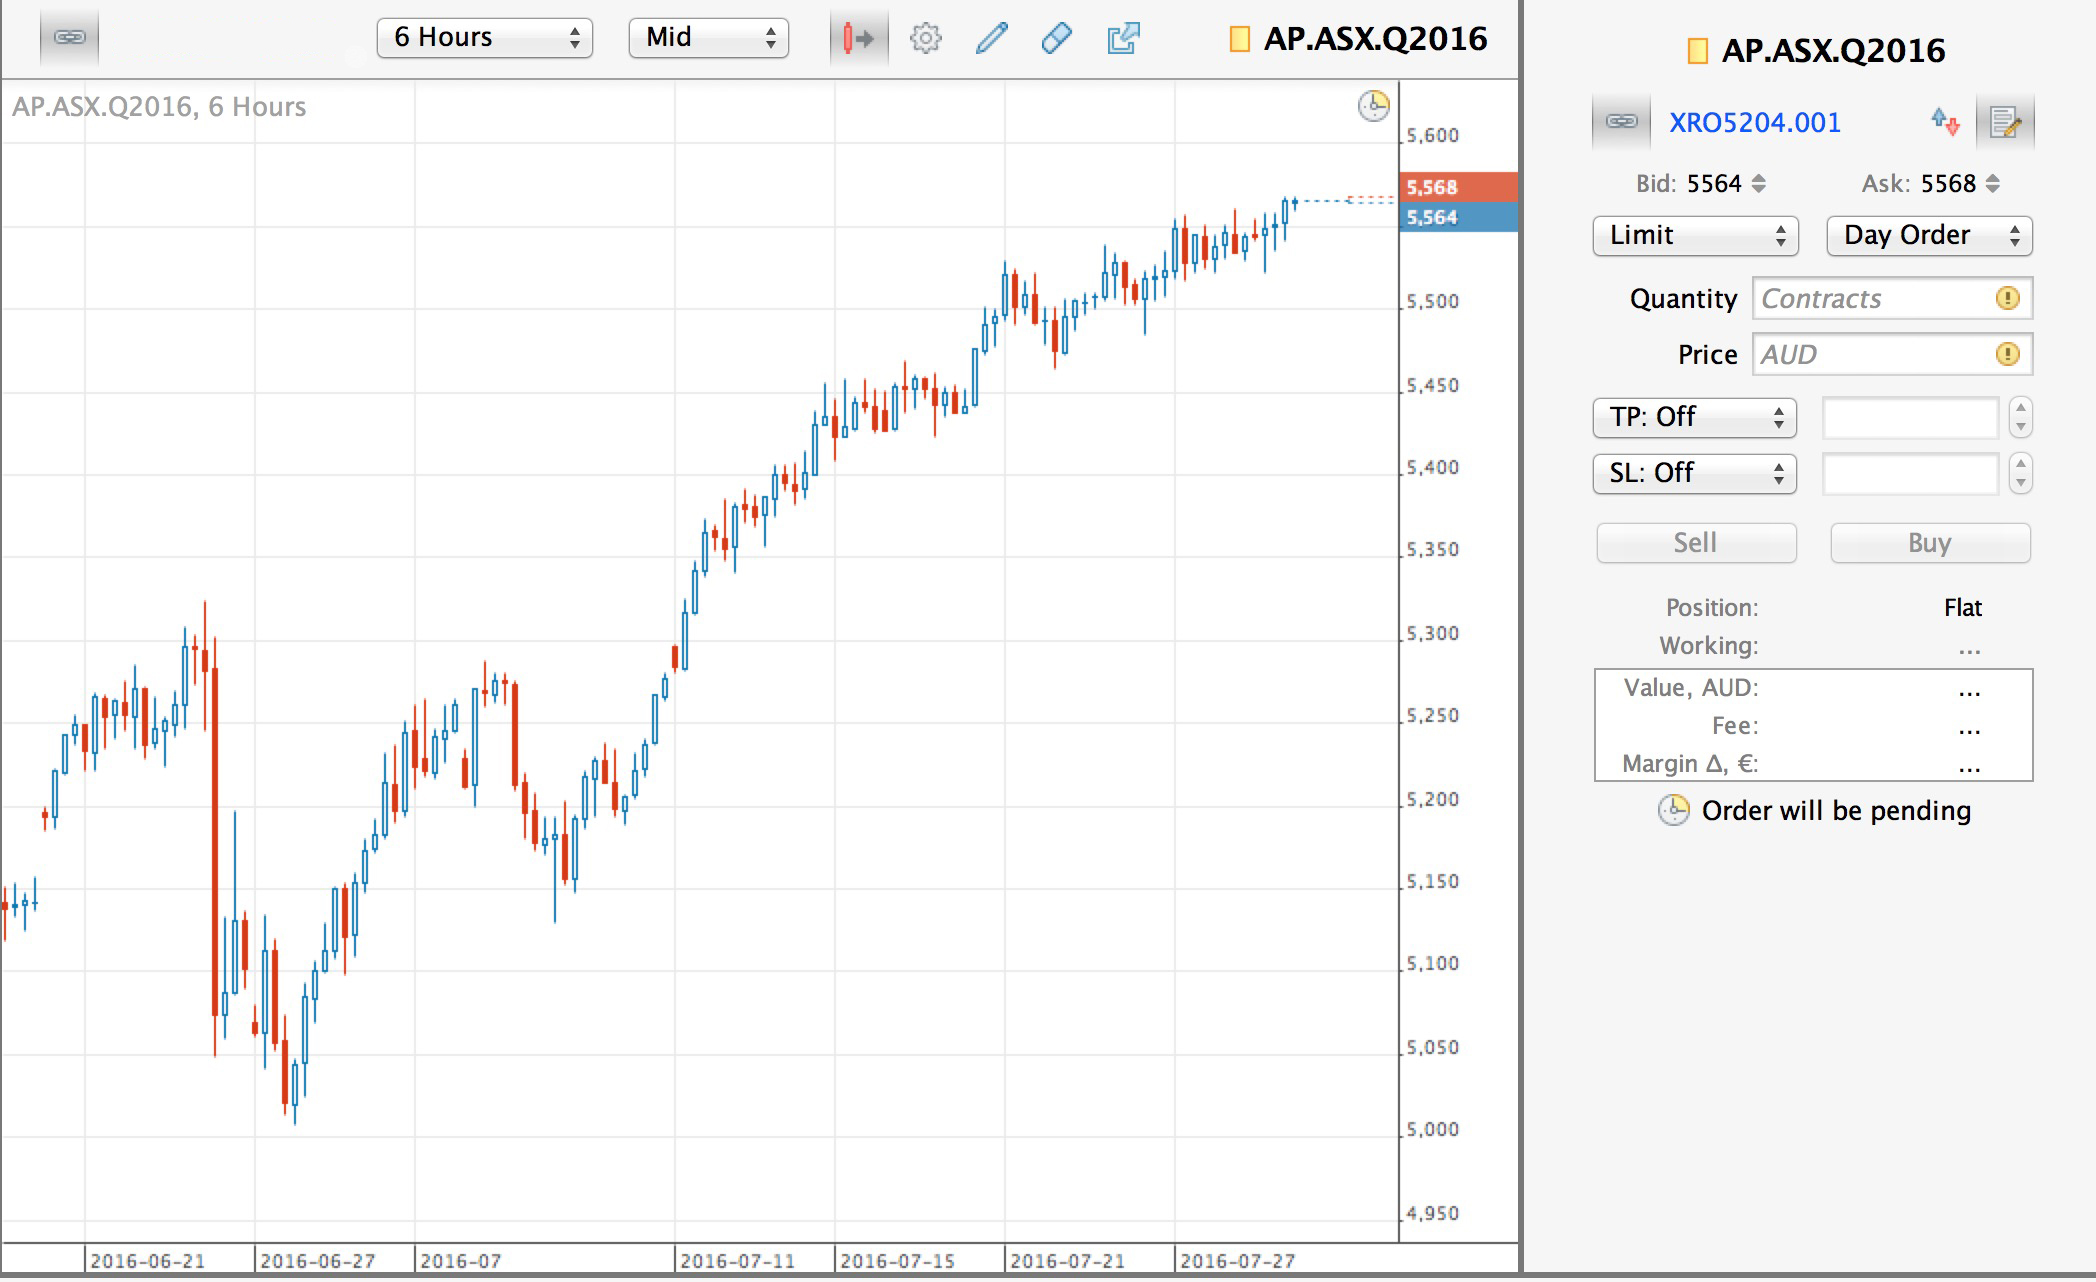Open chart settings gear icon
The height and width of the screenshot is (1282, 2096).
(925, 39)
